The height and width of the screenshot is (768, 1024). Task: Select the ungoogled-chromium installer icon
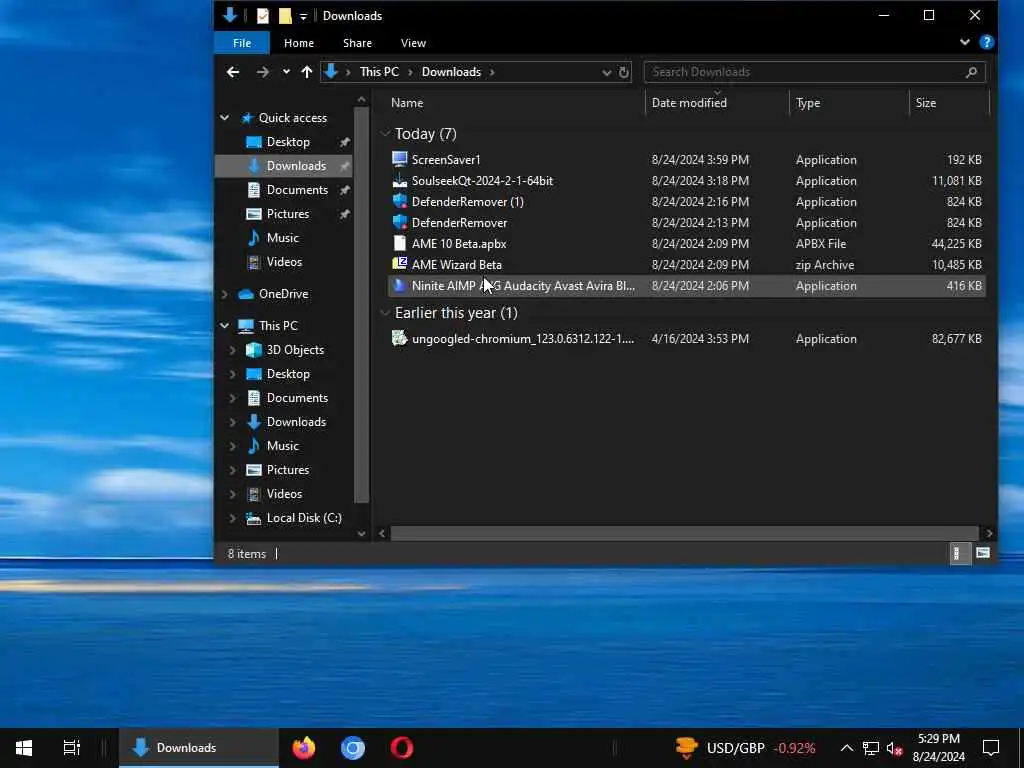[x=400, y=338]
